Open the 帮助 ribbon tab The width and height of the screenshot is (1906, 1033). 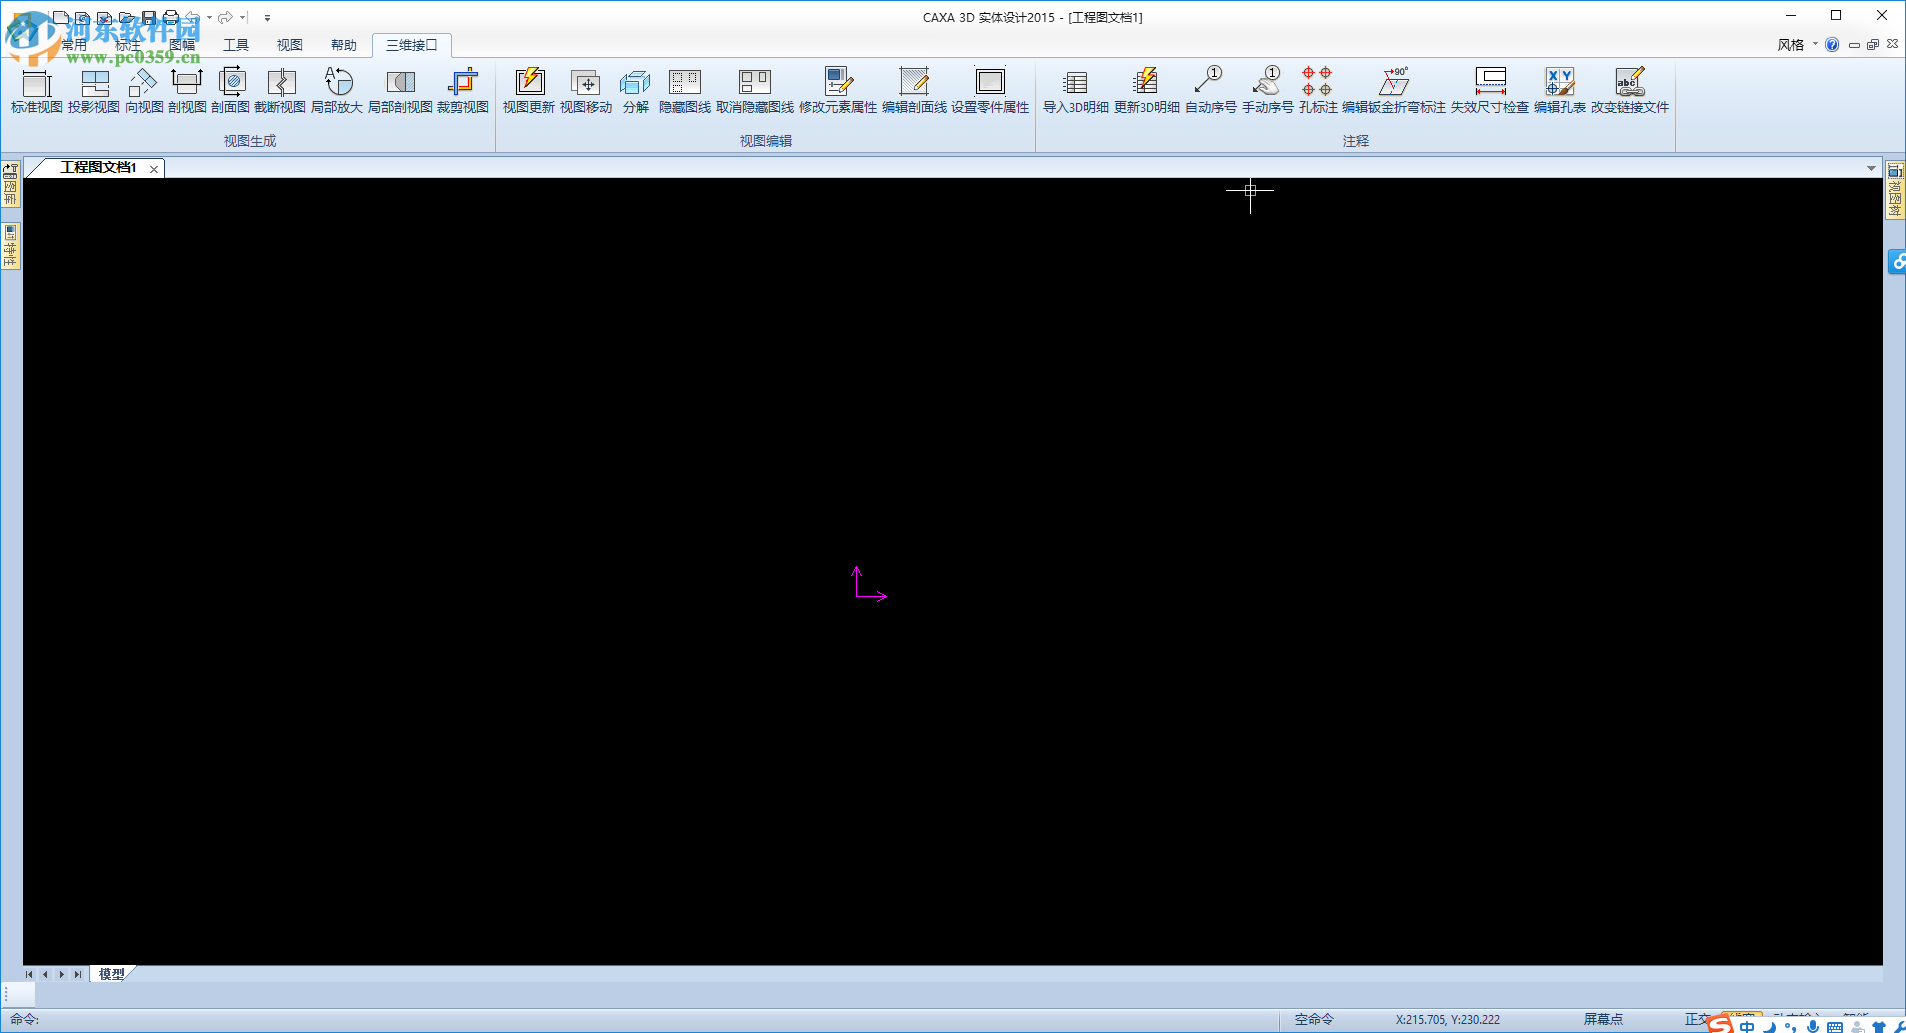click(344, 45)
